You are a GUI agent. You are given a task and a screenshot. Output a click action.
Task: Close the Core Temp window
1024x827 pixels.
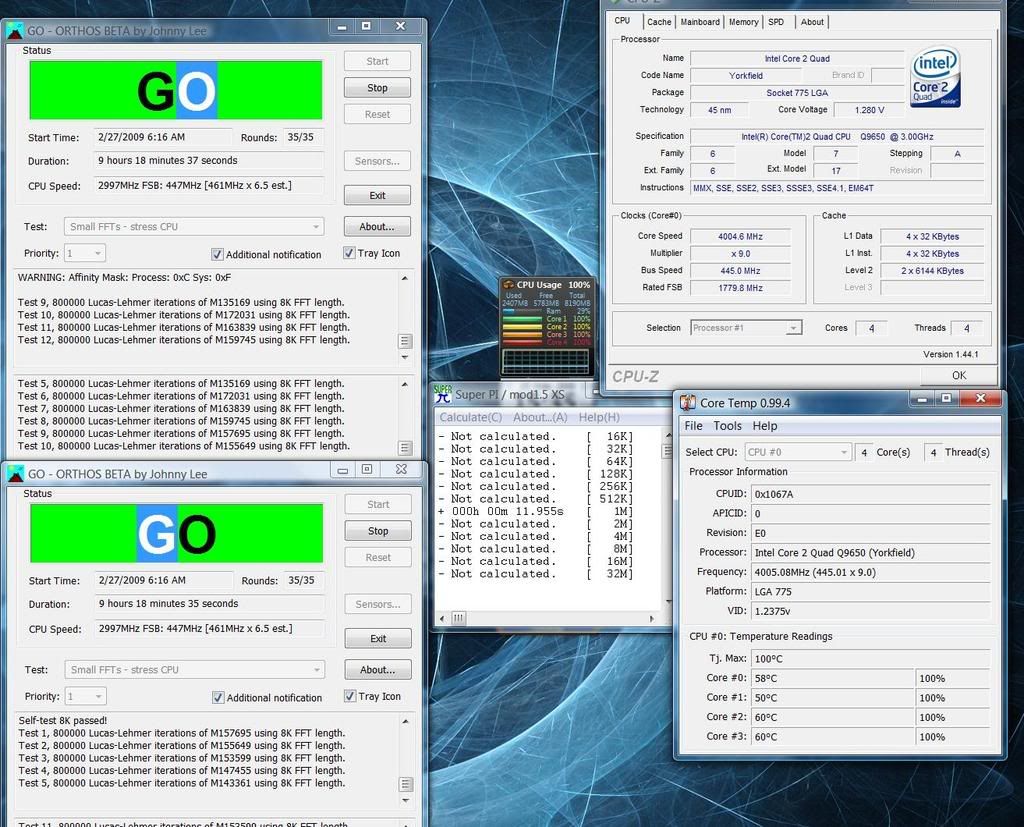[980, 398]
